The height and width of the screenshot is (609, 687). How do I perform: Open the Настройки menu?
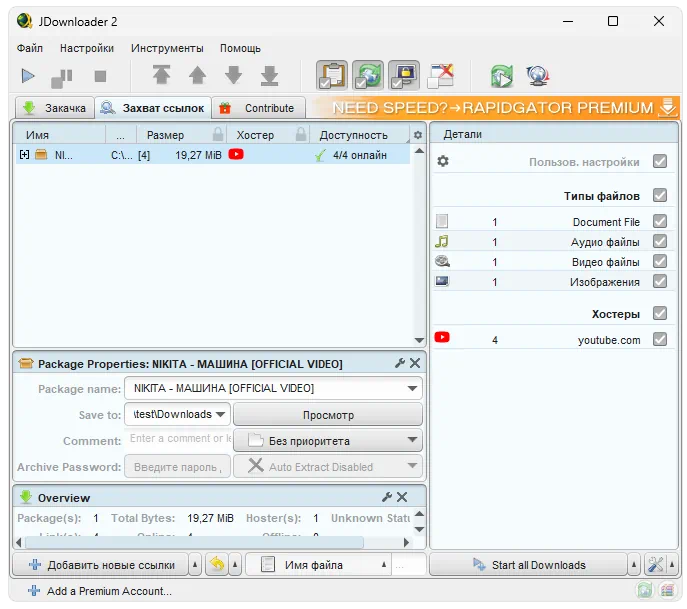point(87,48)
